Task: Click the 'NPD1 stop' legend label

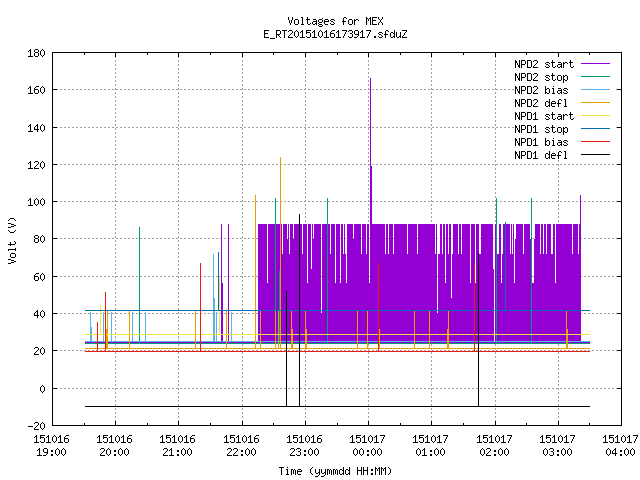Action: pos(541,129)
